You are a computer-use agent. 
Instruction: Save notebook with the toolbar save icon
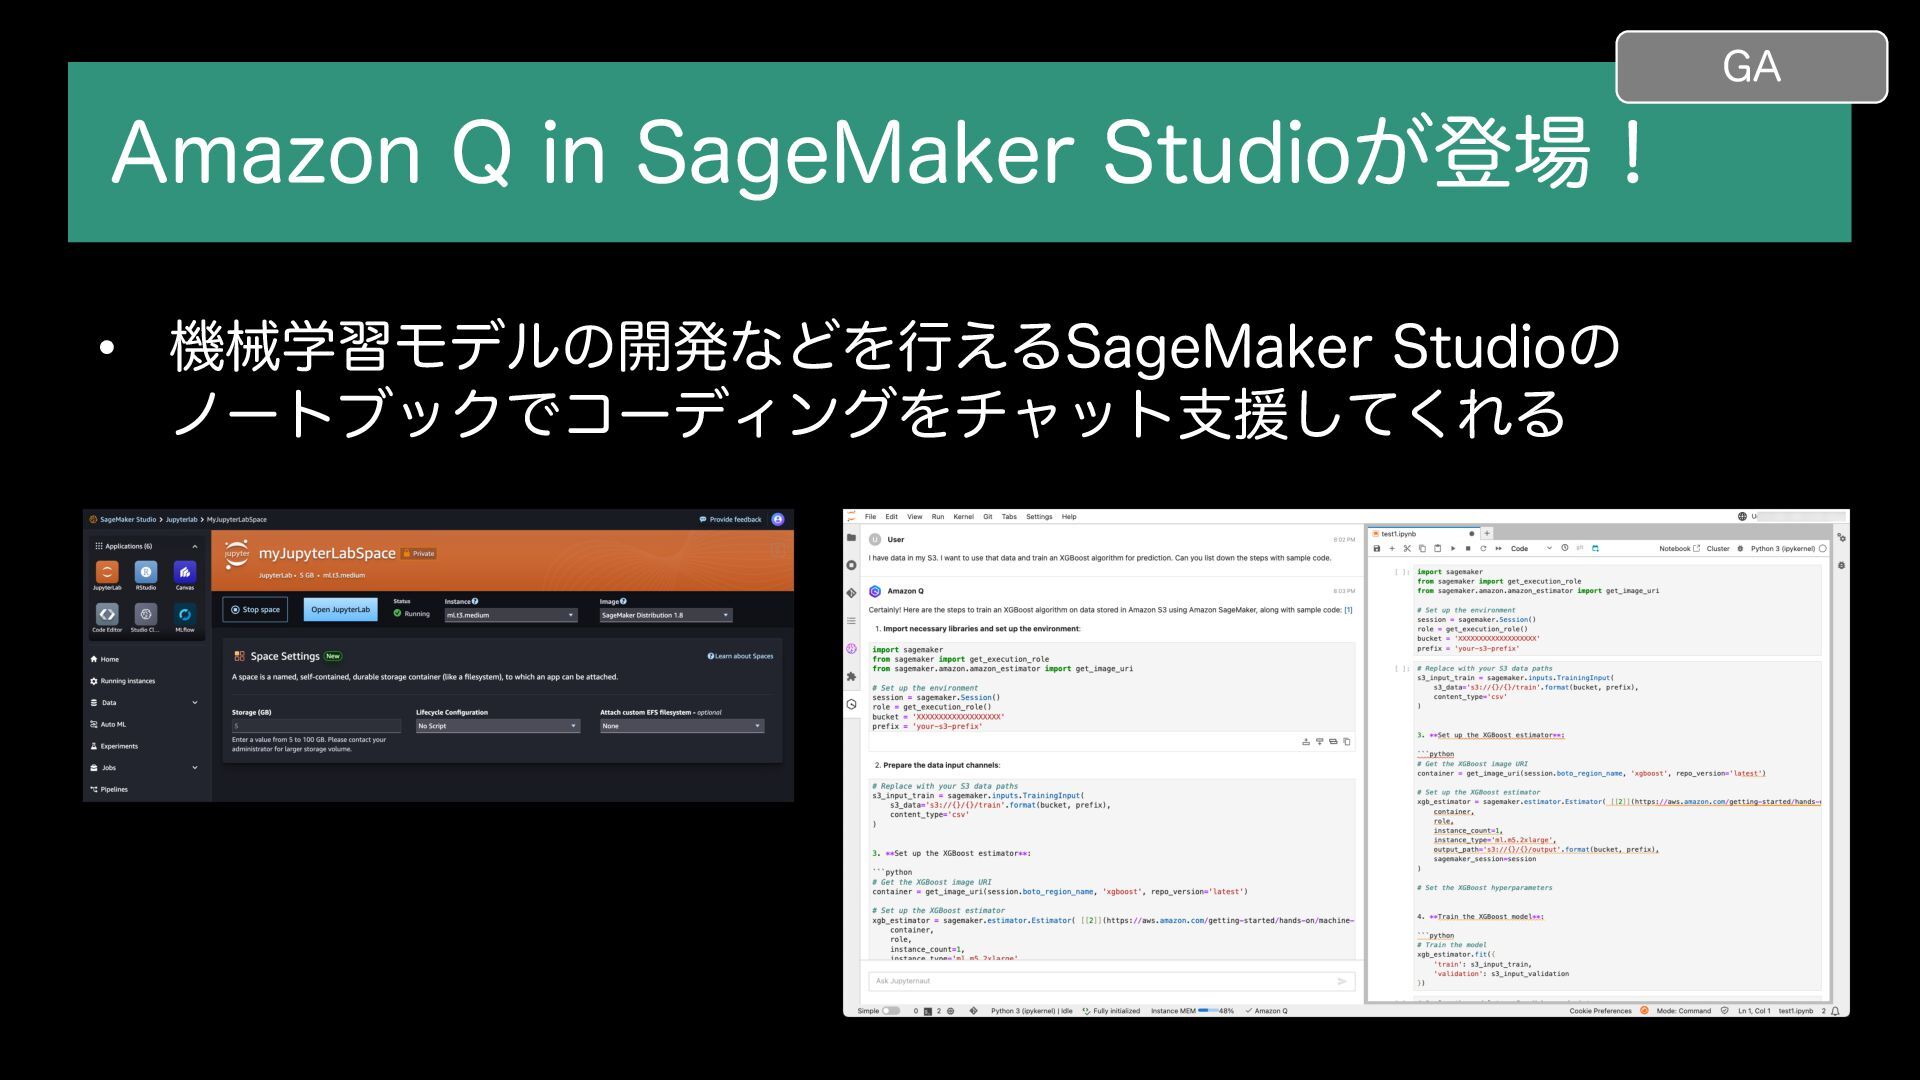coord(1377,548)
